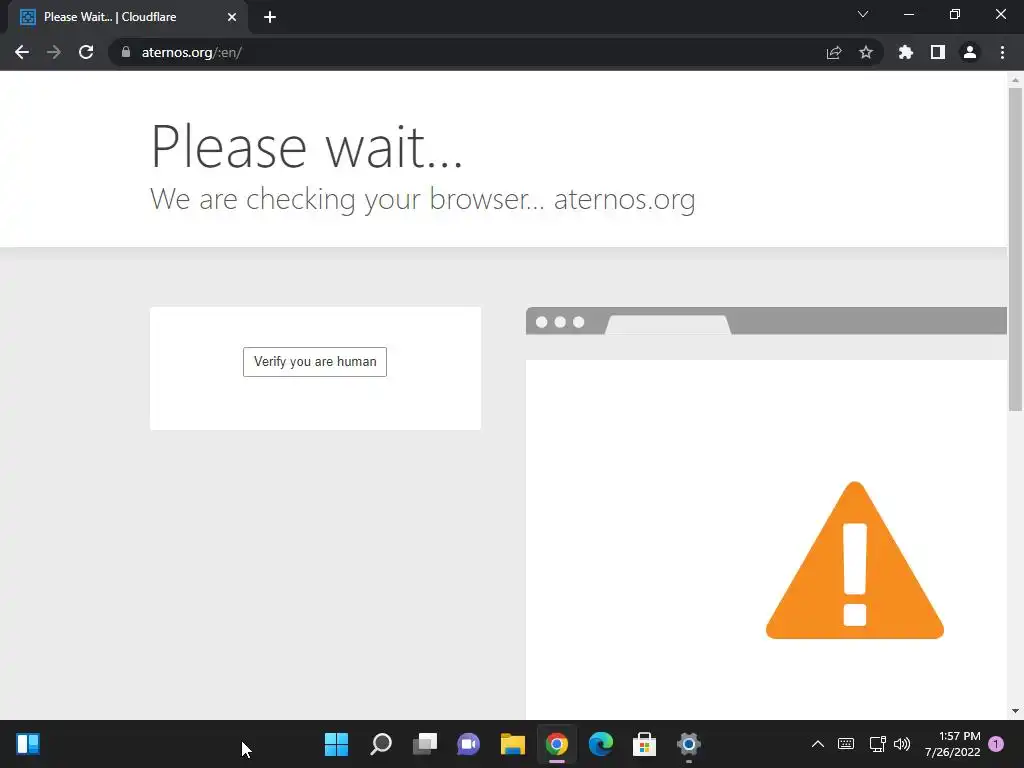Open the volume speaker tray icon
1024x768 pixels.
point(902,744)
